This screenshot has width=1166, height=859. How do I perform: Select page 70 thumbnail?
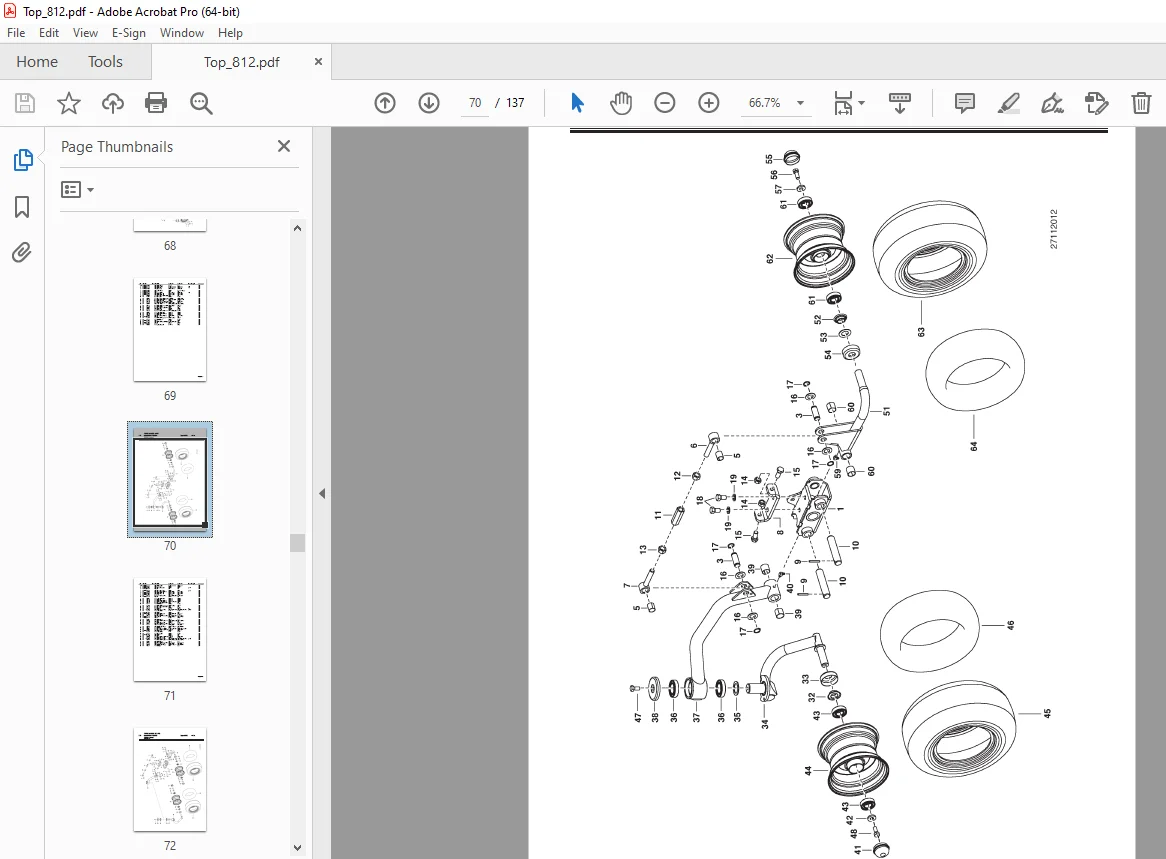click(170, 480)
